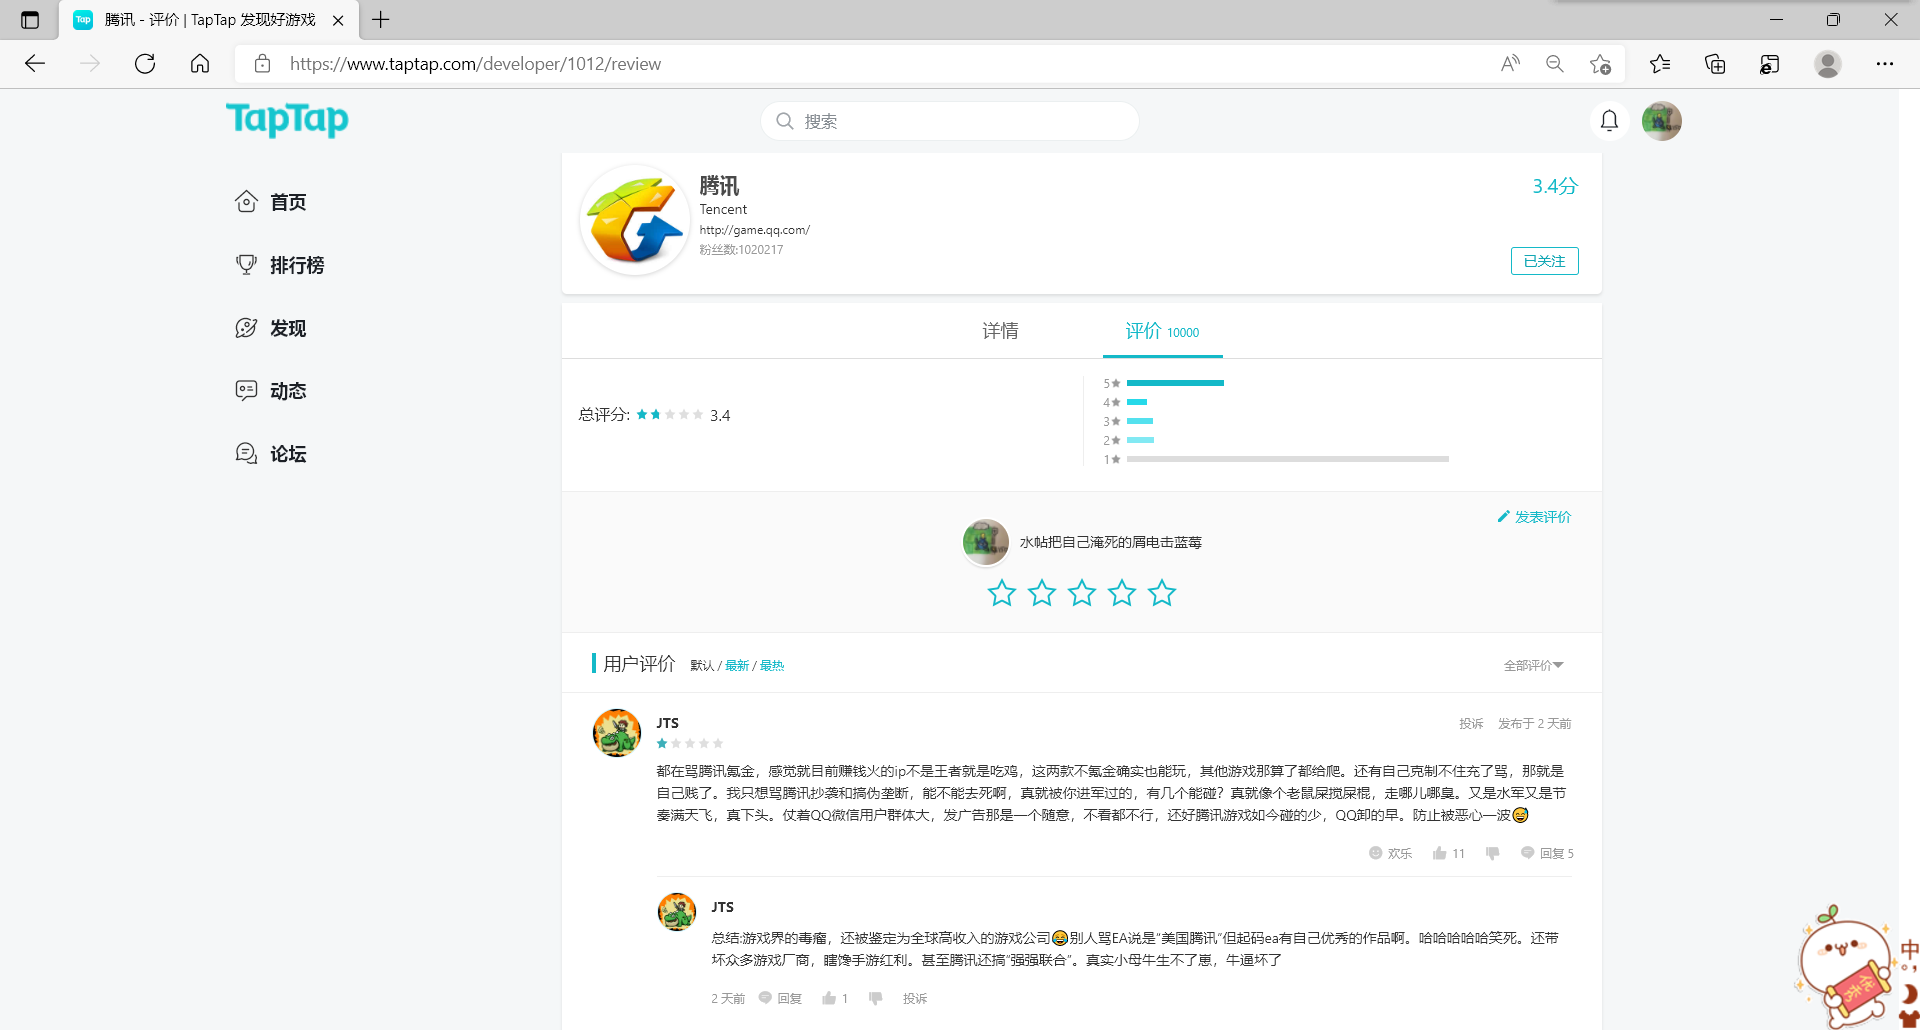
Task: Open 回复 5 replies on the review
Action: coord(1547,853)
